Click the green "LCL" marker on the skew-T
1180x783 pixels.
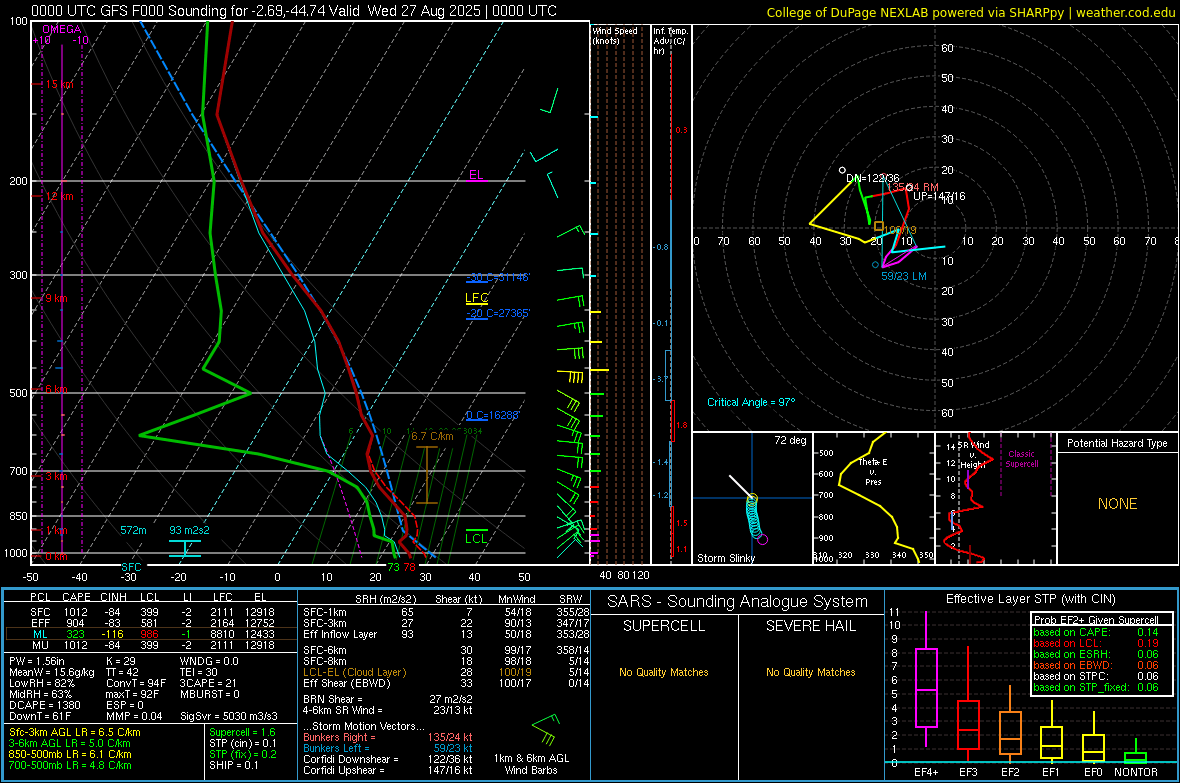pos(476,538)
